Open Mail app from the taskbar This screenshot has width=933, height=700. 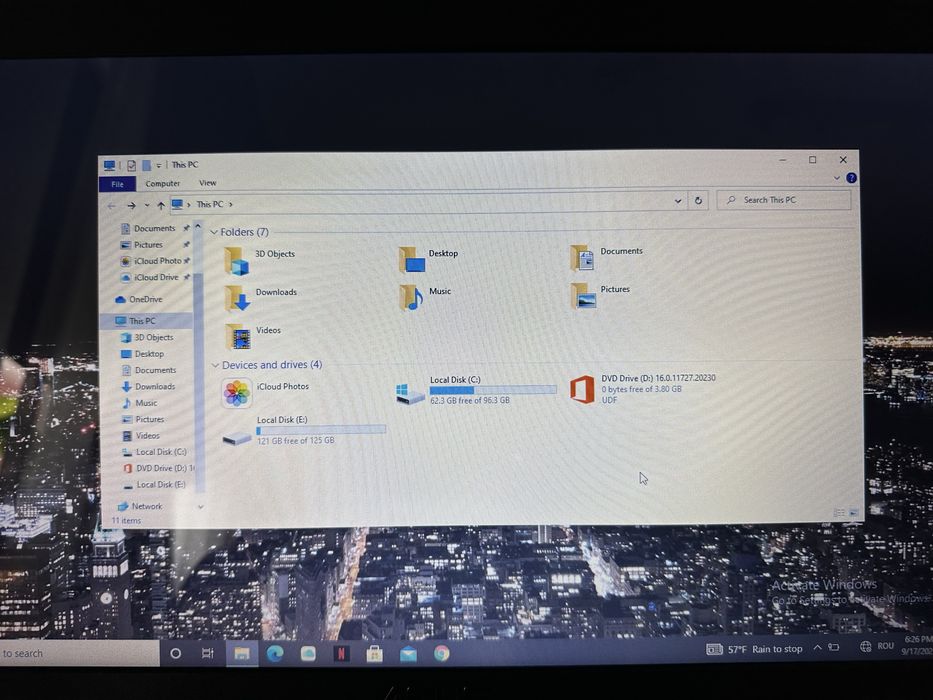408,654
